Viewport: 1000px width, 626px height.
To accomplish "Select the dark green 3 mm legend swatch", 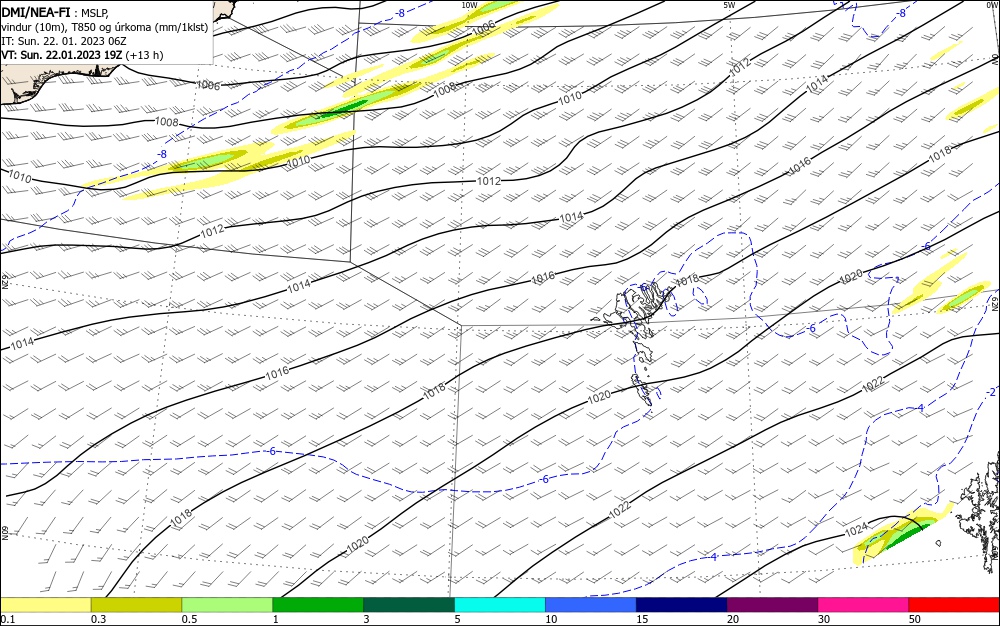I will click(409, 605).
